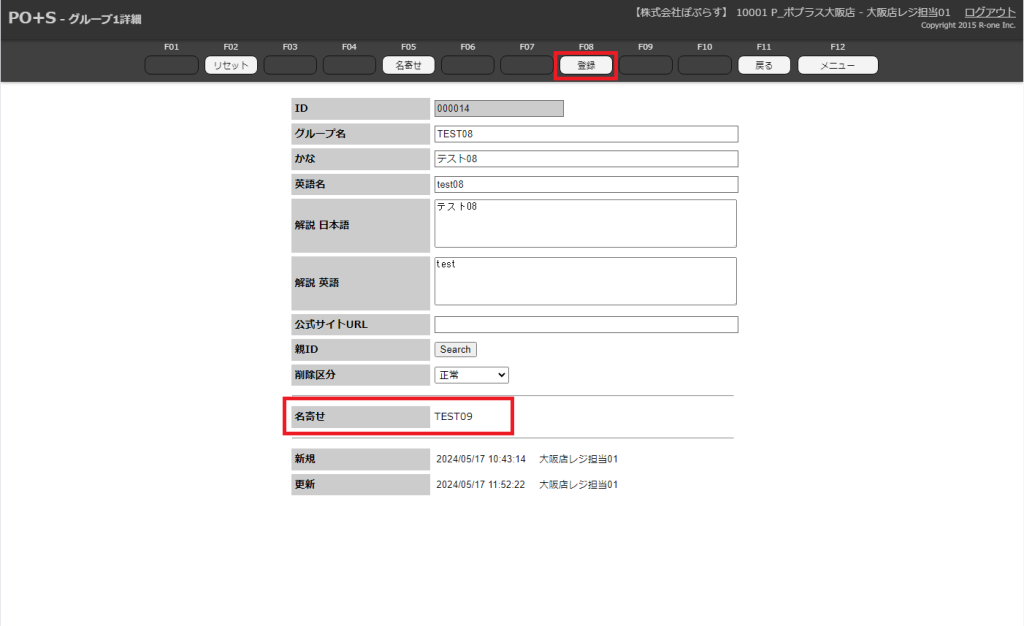Open the F12 メニュー button
1024x626 pixels.
tap(837, 65)
